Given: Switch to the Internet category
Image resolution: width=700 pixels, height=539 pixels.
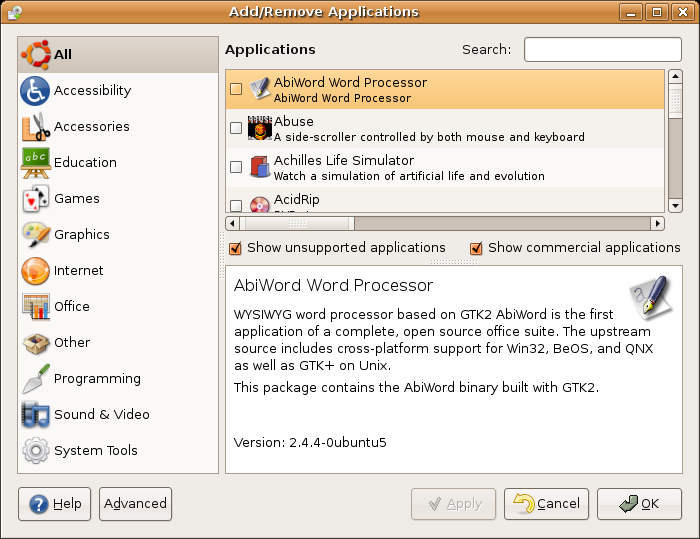Looking at the screenshot, I should [118, 271].
